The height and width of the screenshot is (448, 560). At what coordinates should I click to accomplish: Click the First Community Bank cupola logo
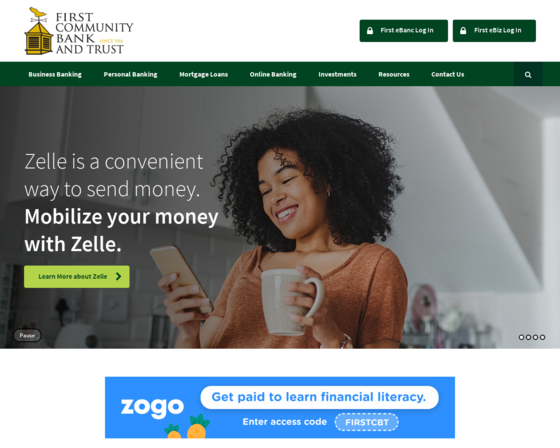click(x=39, y=31)
